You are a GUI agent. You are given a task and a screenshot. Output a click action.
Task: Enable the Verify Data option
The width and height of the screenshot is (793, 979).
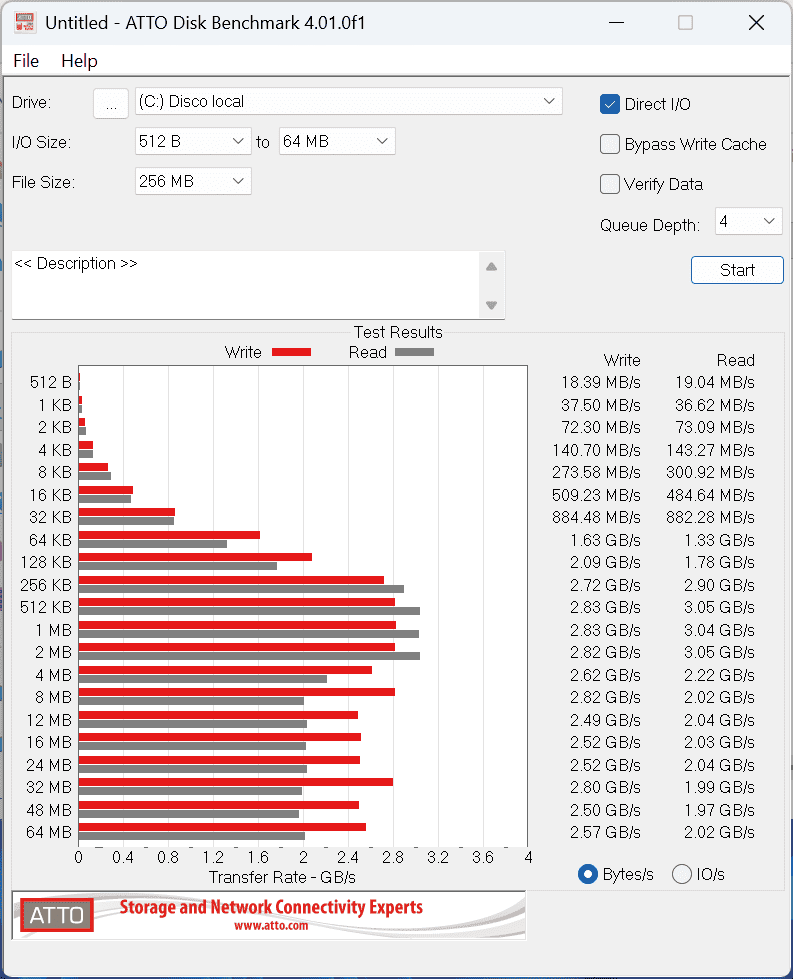[x=610, y=184]
